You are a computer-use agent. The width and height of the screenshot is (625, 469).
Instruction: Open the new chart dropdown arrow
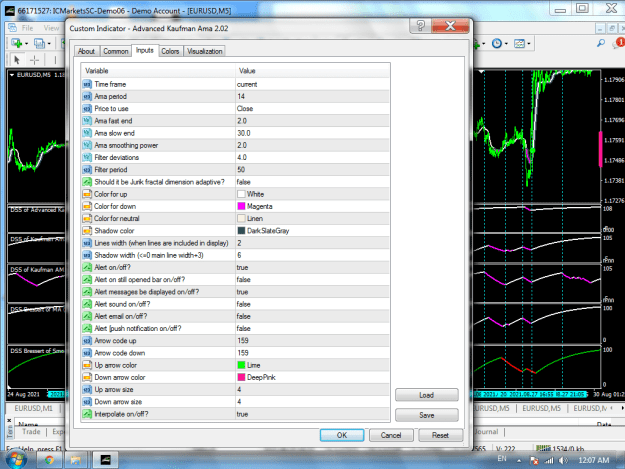pos(26,43)
